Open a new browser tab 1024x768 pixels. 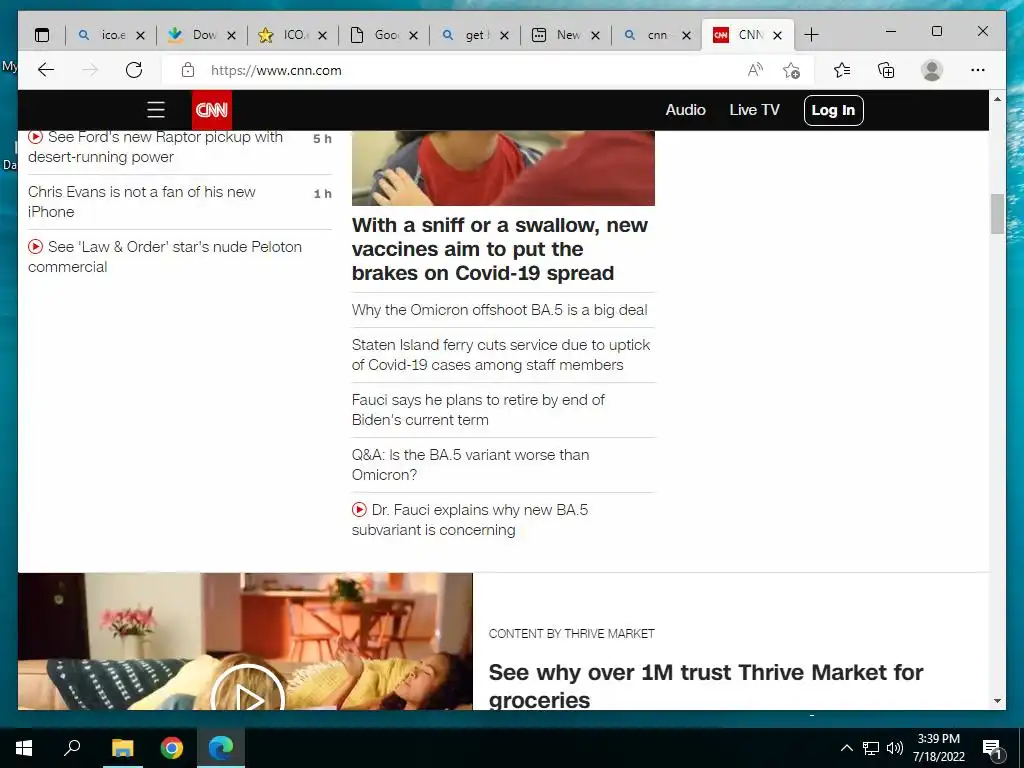click(811, 35)
